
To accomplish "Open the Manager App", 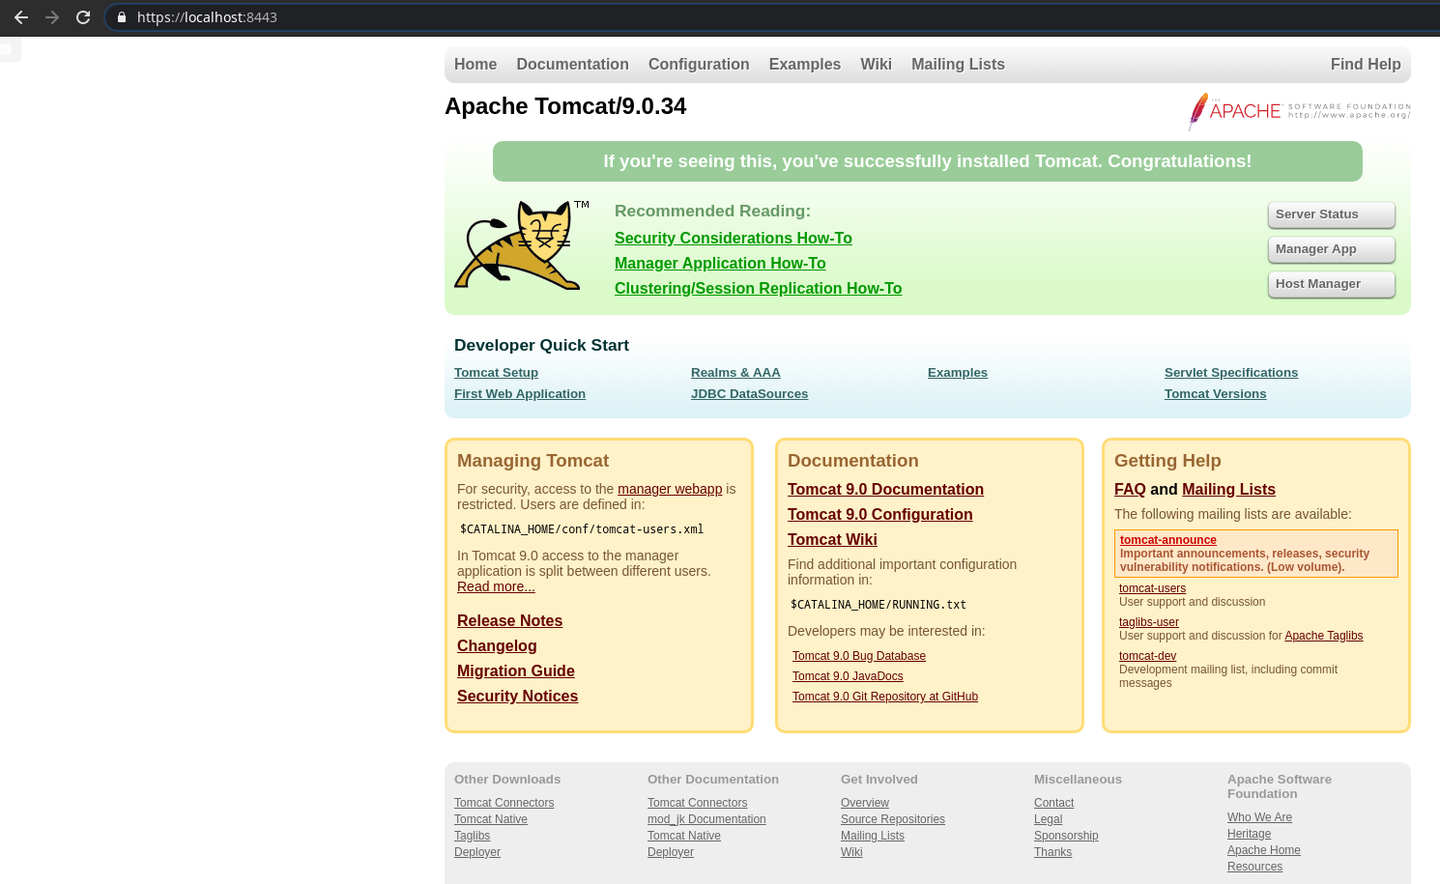I will 1331,249.
